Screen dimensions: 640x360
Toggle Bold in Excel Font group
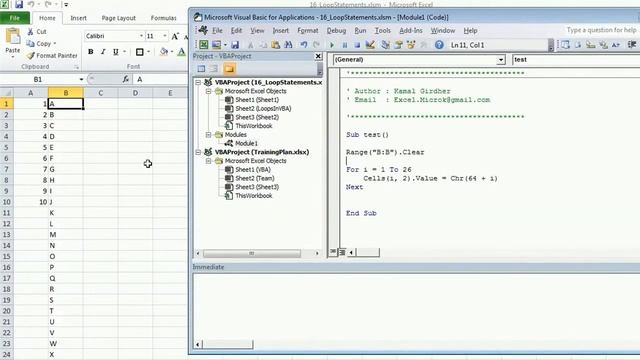(x=91, y=52)
